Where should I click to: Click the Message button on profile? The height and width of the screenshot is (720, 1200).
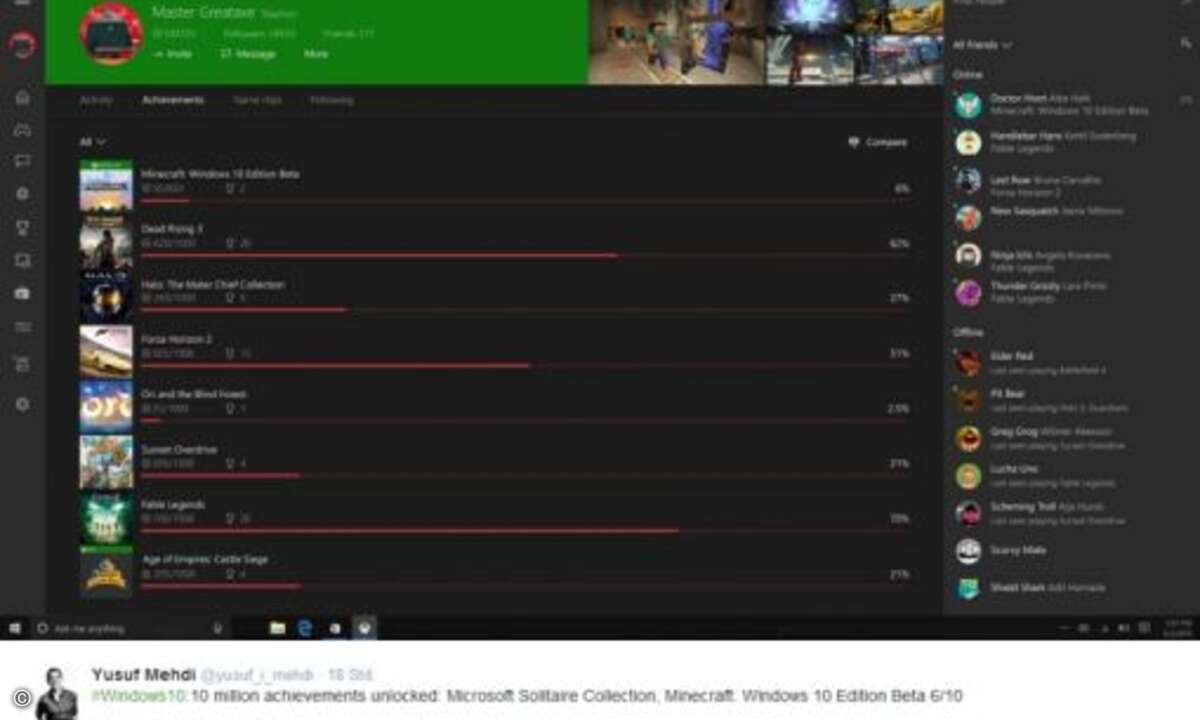pos(248,54)
